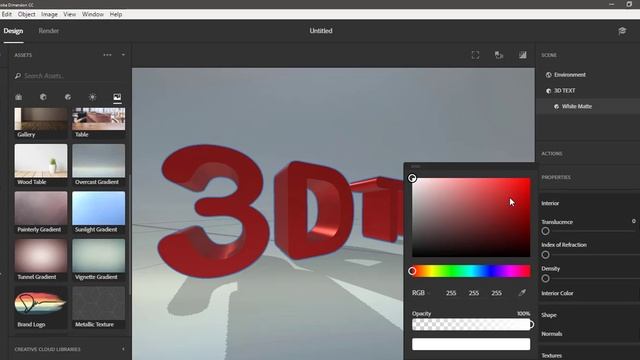Screen dimensions: 640x360
Task: Open the Assets panel more options
Action: tap(107, 55)
